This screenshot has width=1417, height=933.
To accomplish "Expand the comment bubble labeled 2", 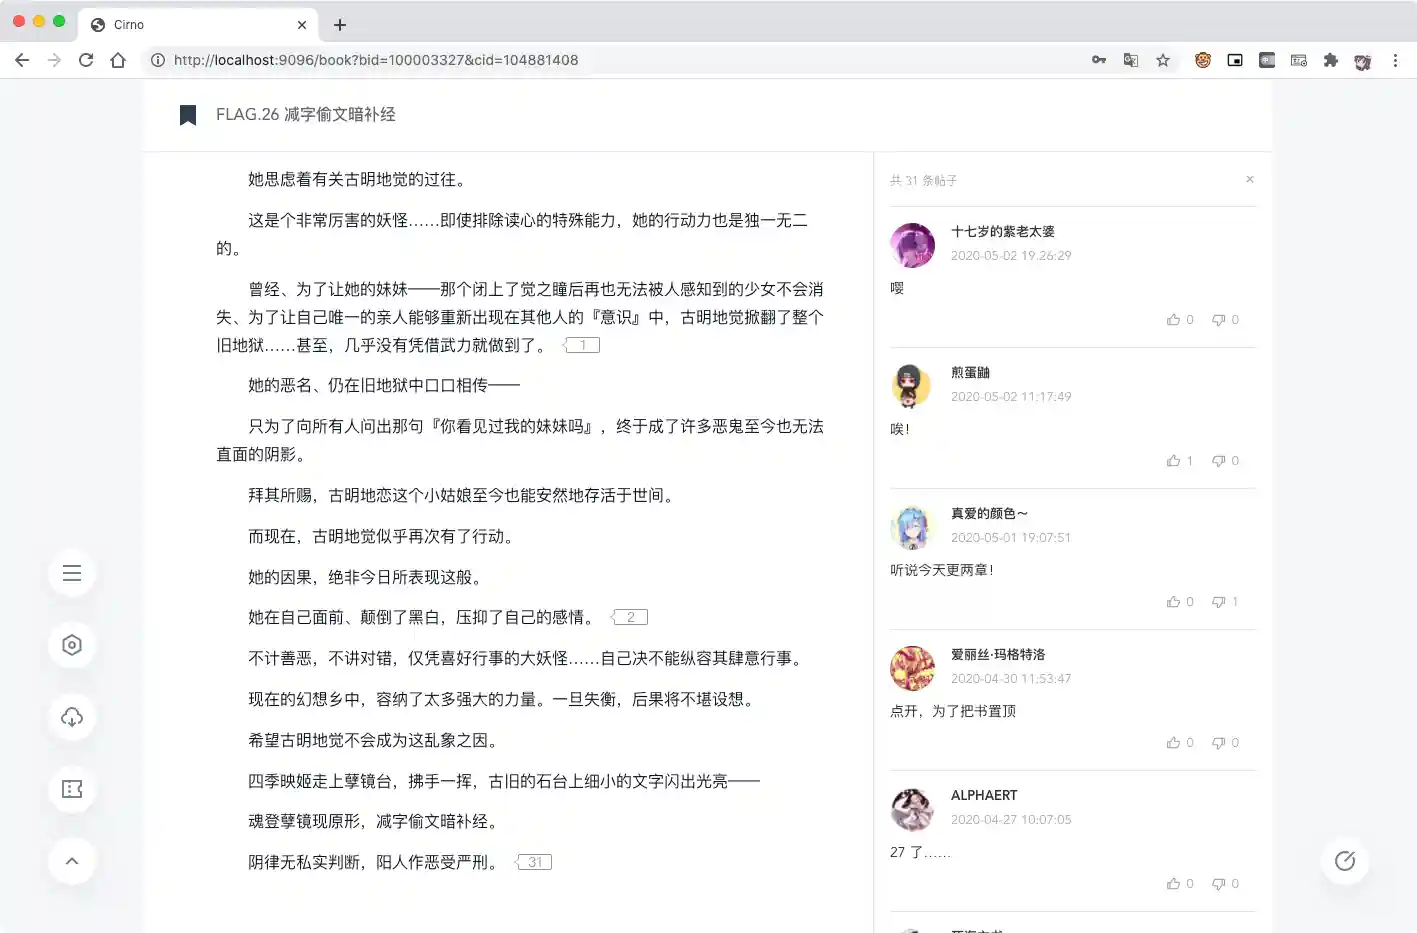I will [x=630, y=617].
